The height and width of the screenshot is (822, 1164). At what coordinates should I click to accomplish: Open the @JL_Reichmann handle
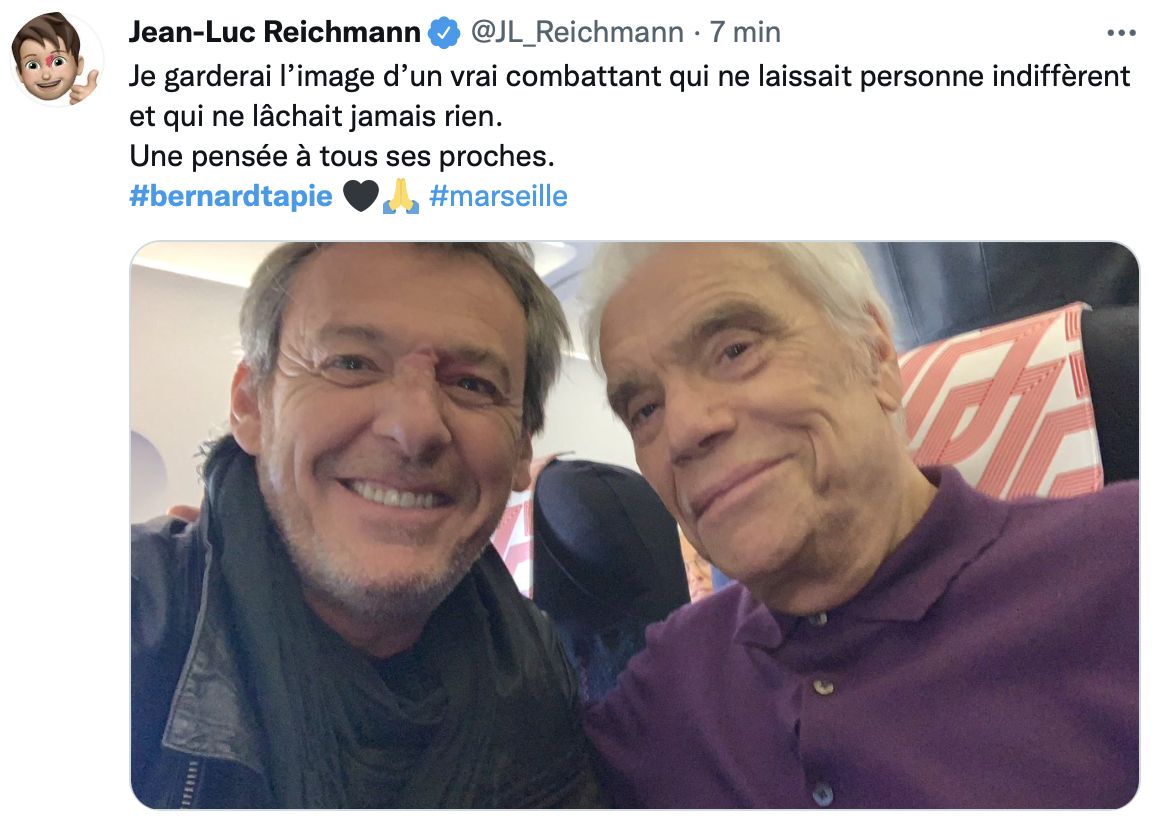click(x=577, y=33)
